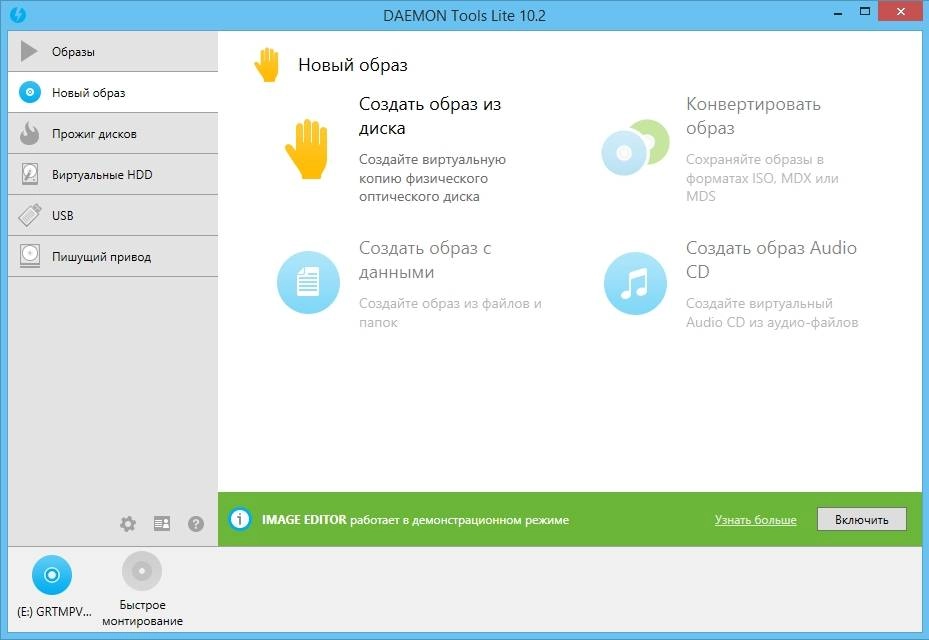Click the Пишущий привод drive icon
Screen dimensions: 929x640
click(30, 256)
